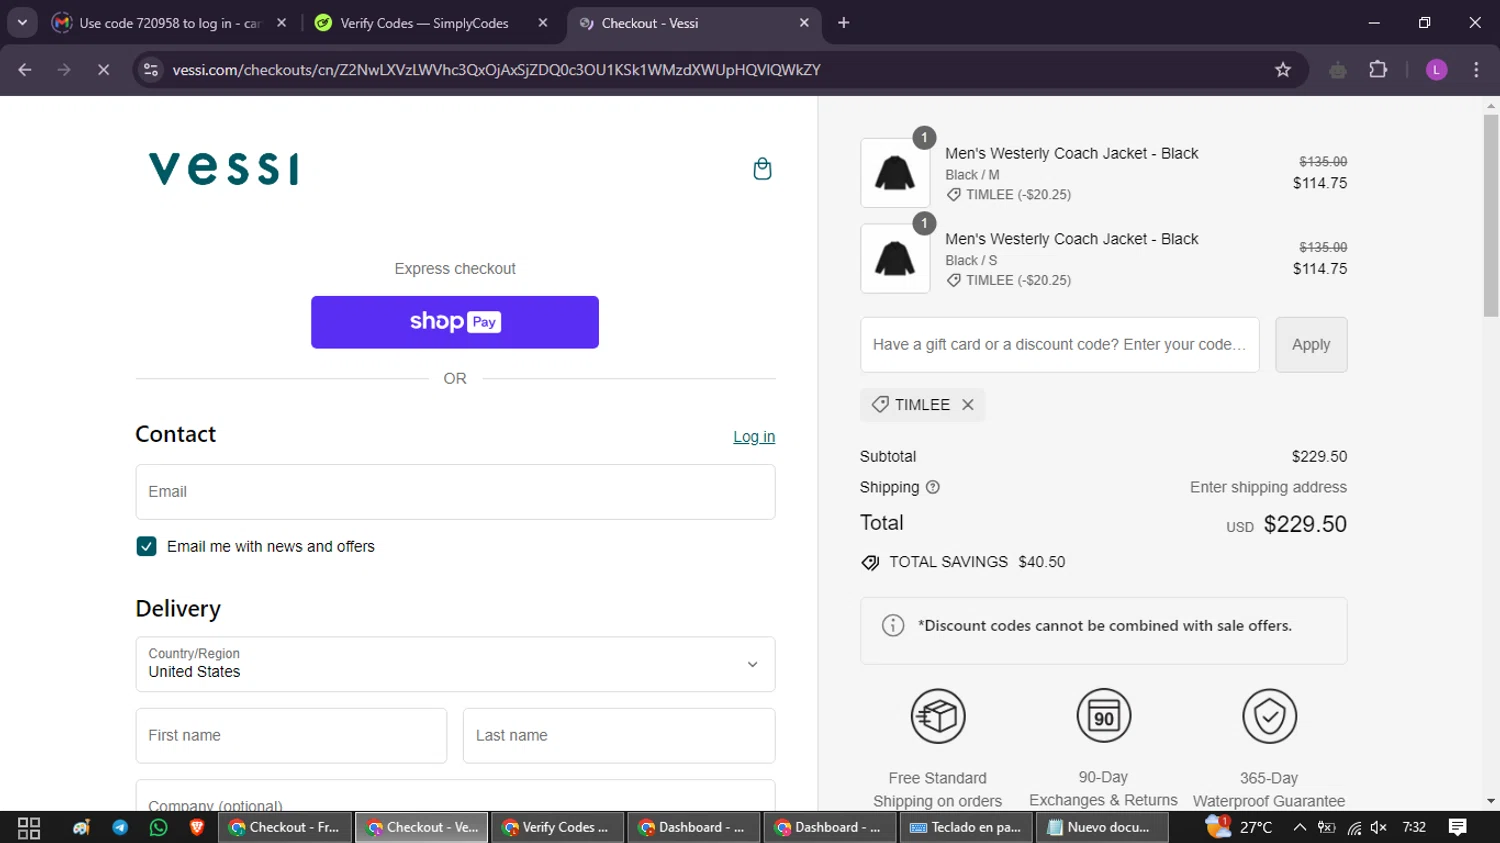Close the Gmail login code tab
1500x843 pixels.
[x=282, y=23]
